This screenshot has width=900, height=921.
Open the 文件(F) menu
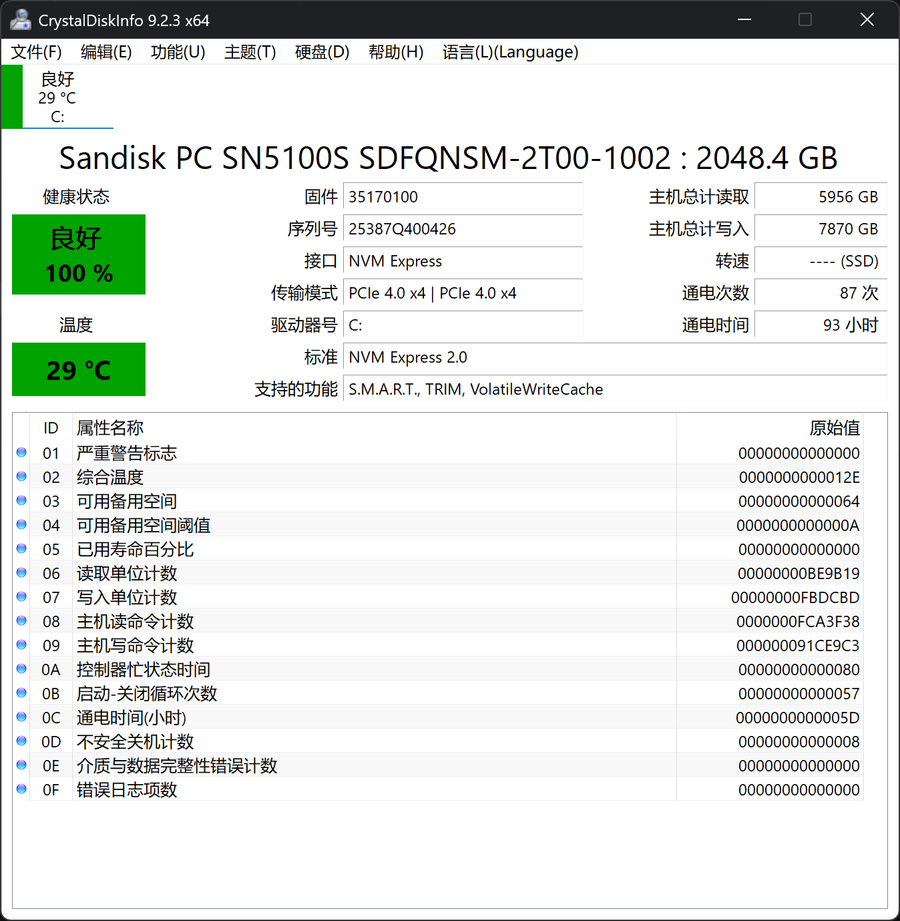pyautogui.click(x=36, y=52)
